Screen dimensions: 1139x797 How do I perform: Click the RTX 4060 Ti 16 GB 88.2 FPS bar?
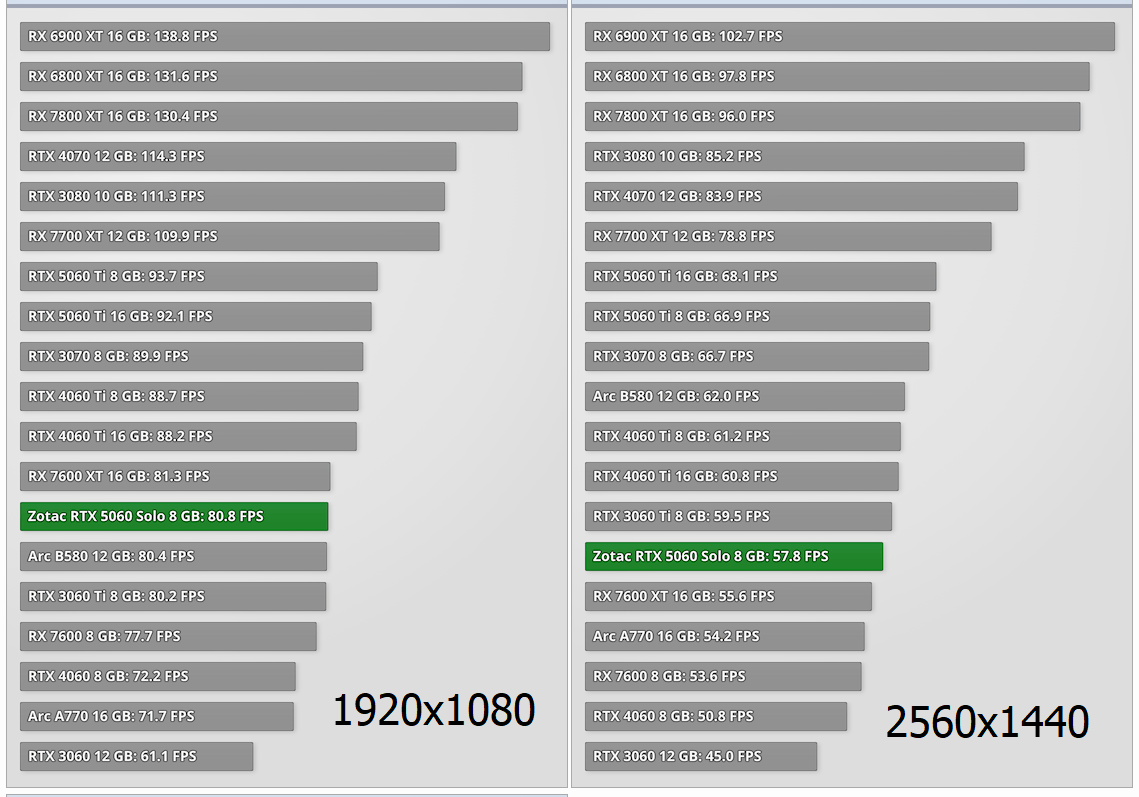[x=188, y=436]
